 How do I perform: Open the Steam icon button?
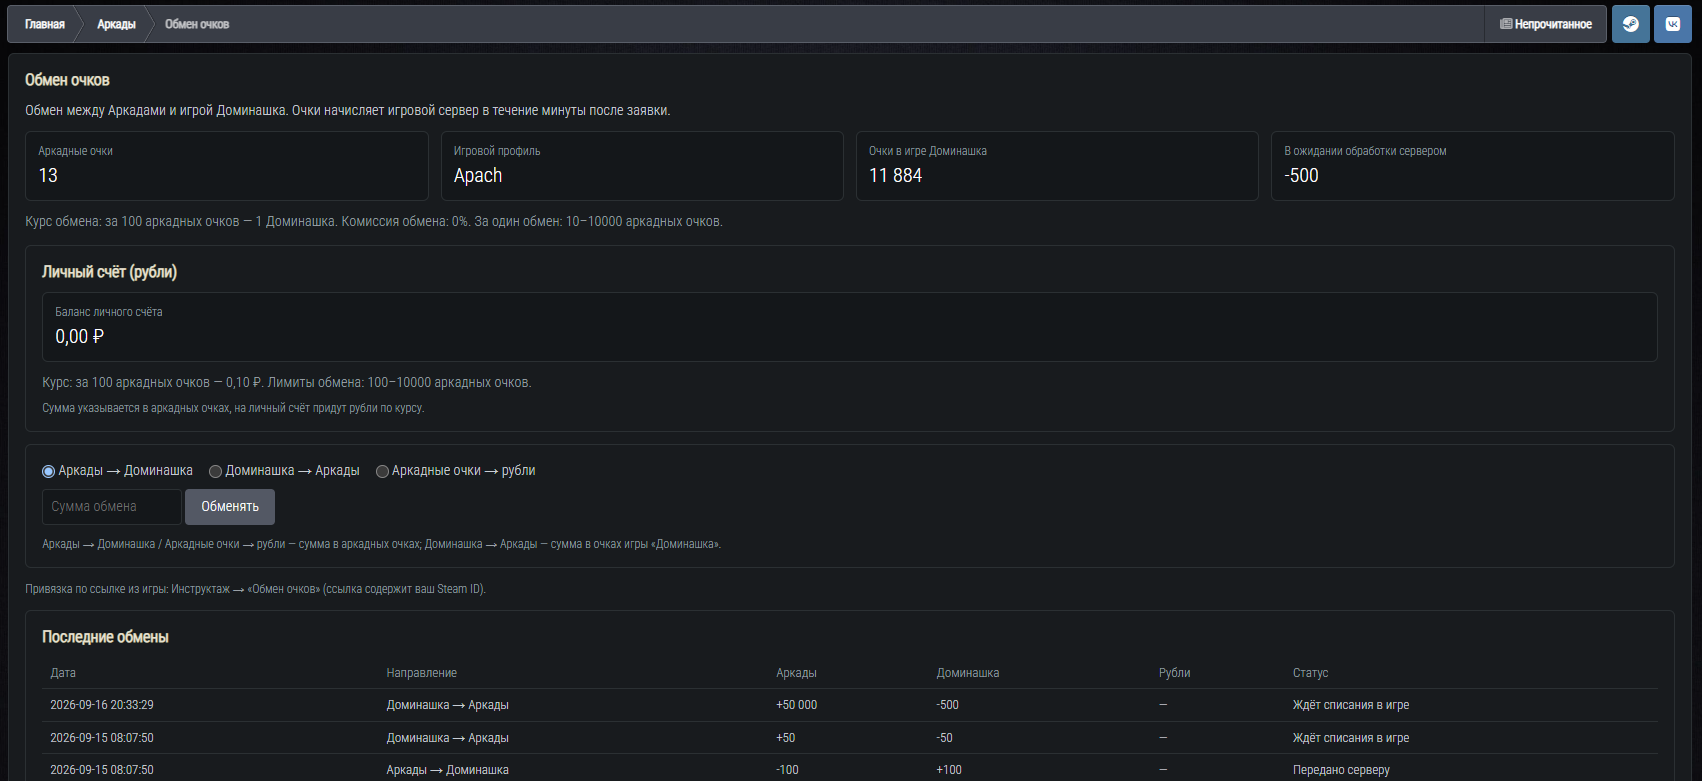coord(1630,24)
